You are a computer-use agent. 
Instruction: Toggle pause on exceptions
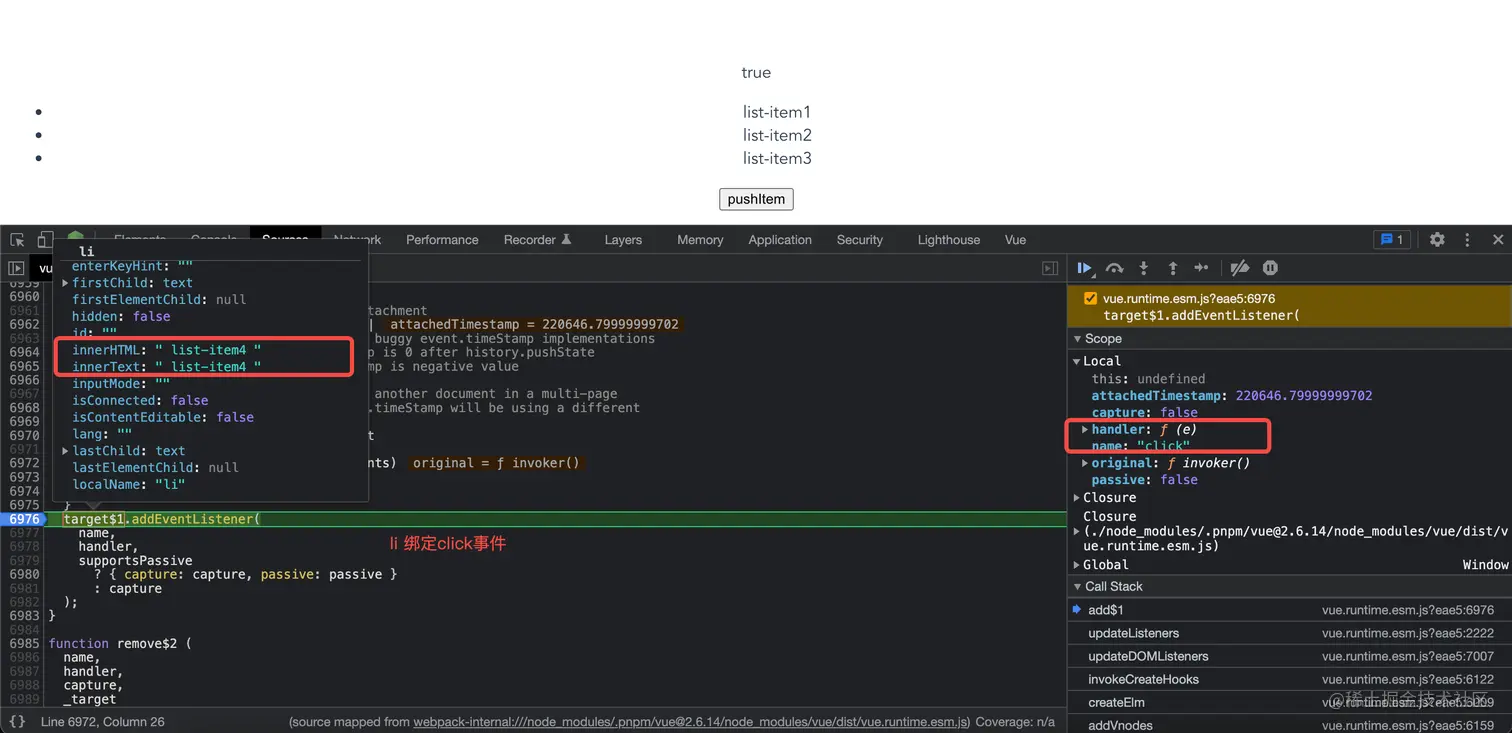click(1270, 268)
